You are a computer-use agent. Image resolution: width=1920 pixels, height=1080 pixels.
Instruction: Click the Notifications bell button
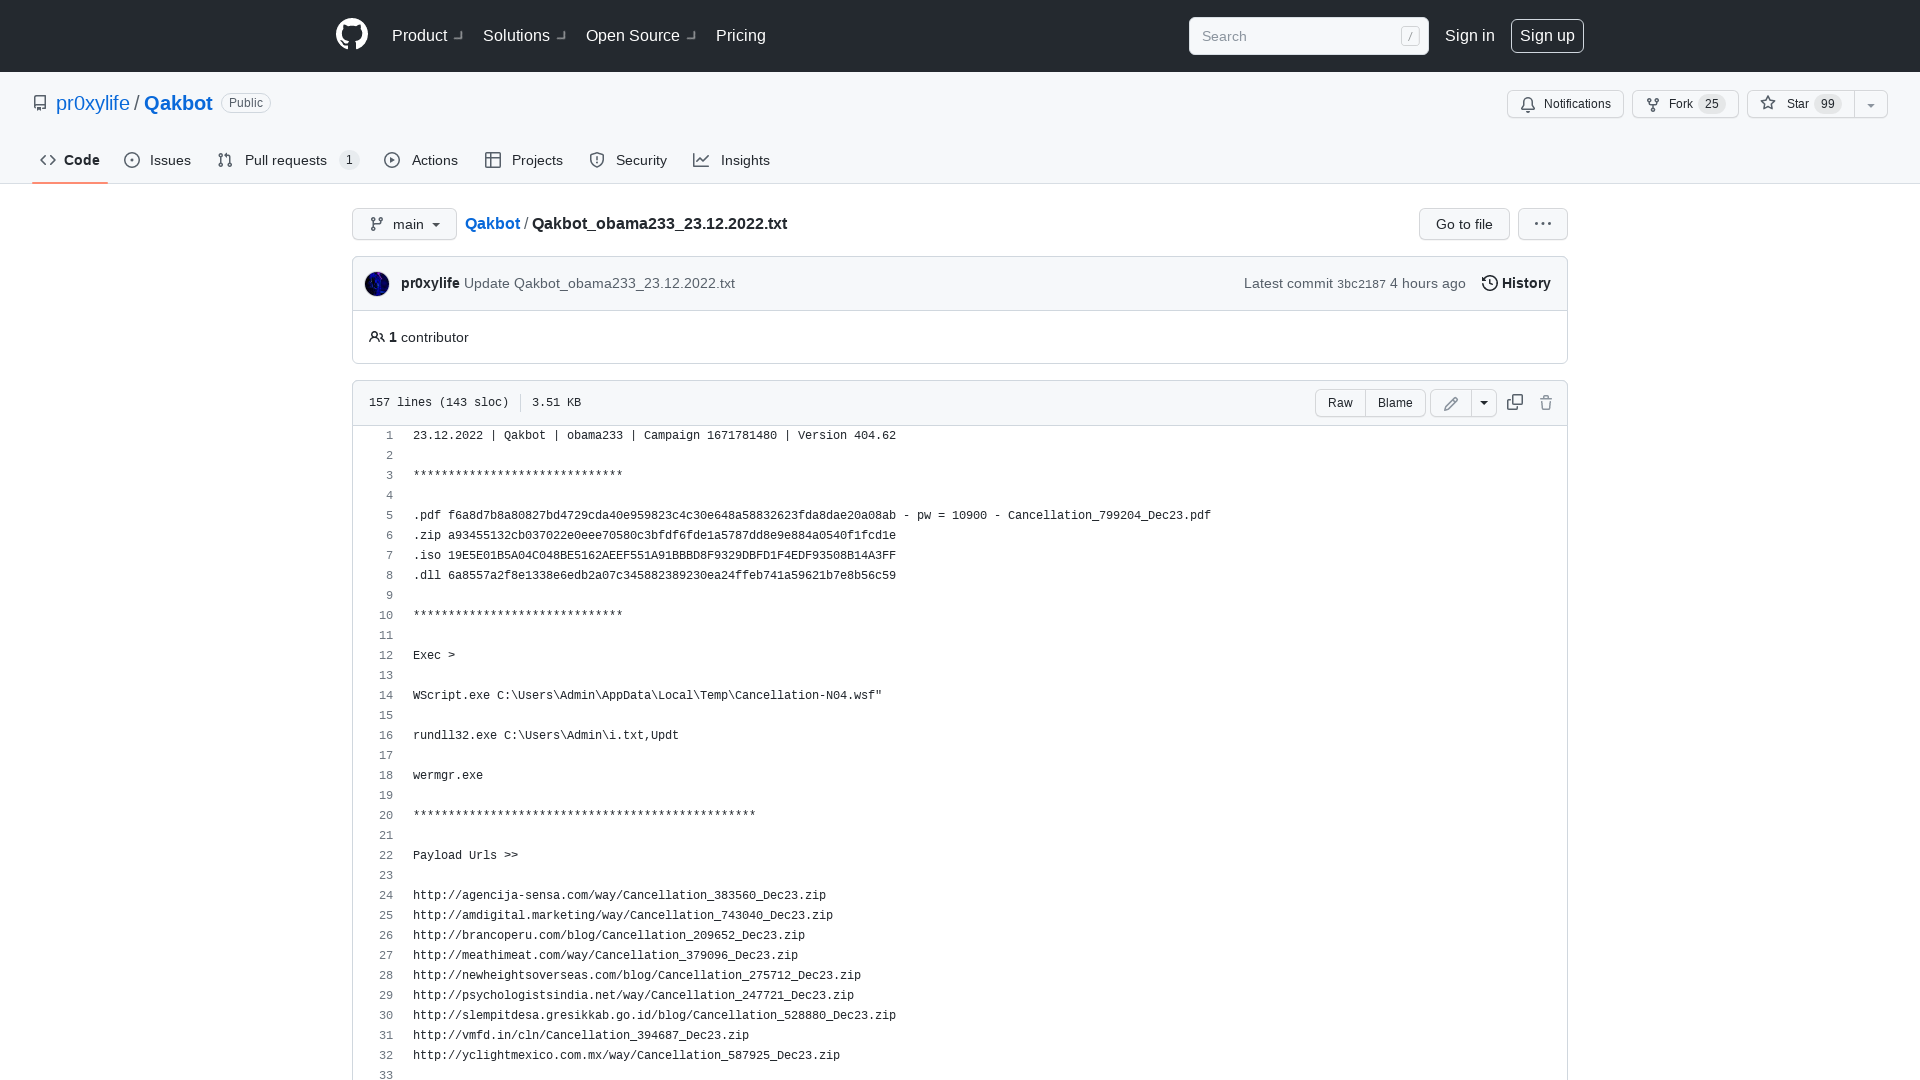pyautogui.click(x=1565, y=104)
